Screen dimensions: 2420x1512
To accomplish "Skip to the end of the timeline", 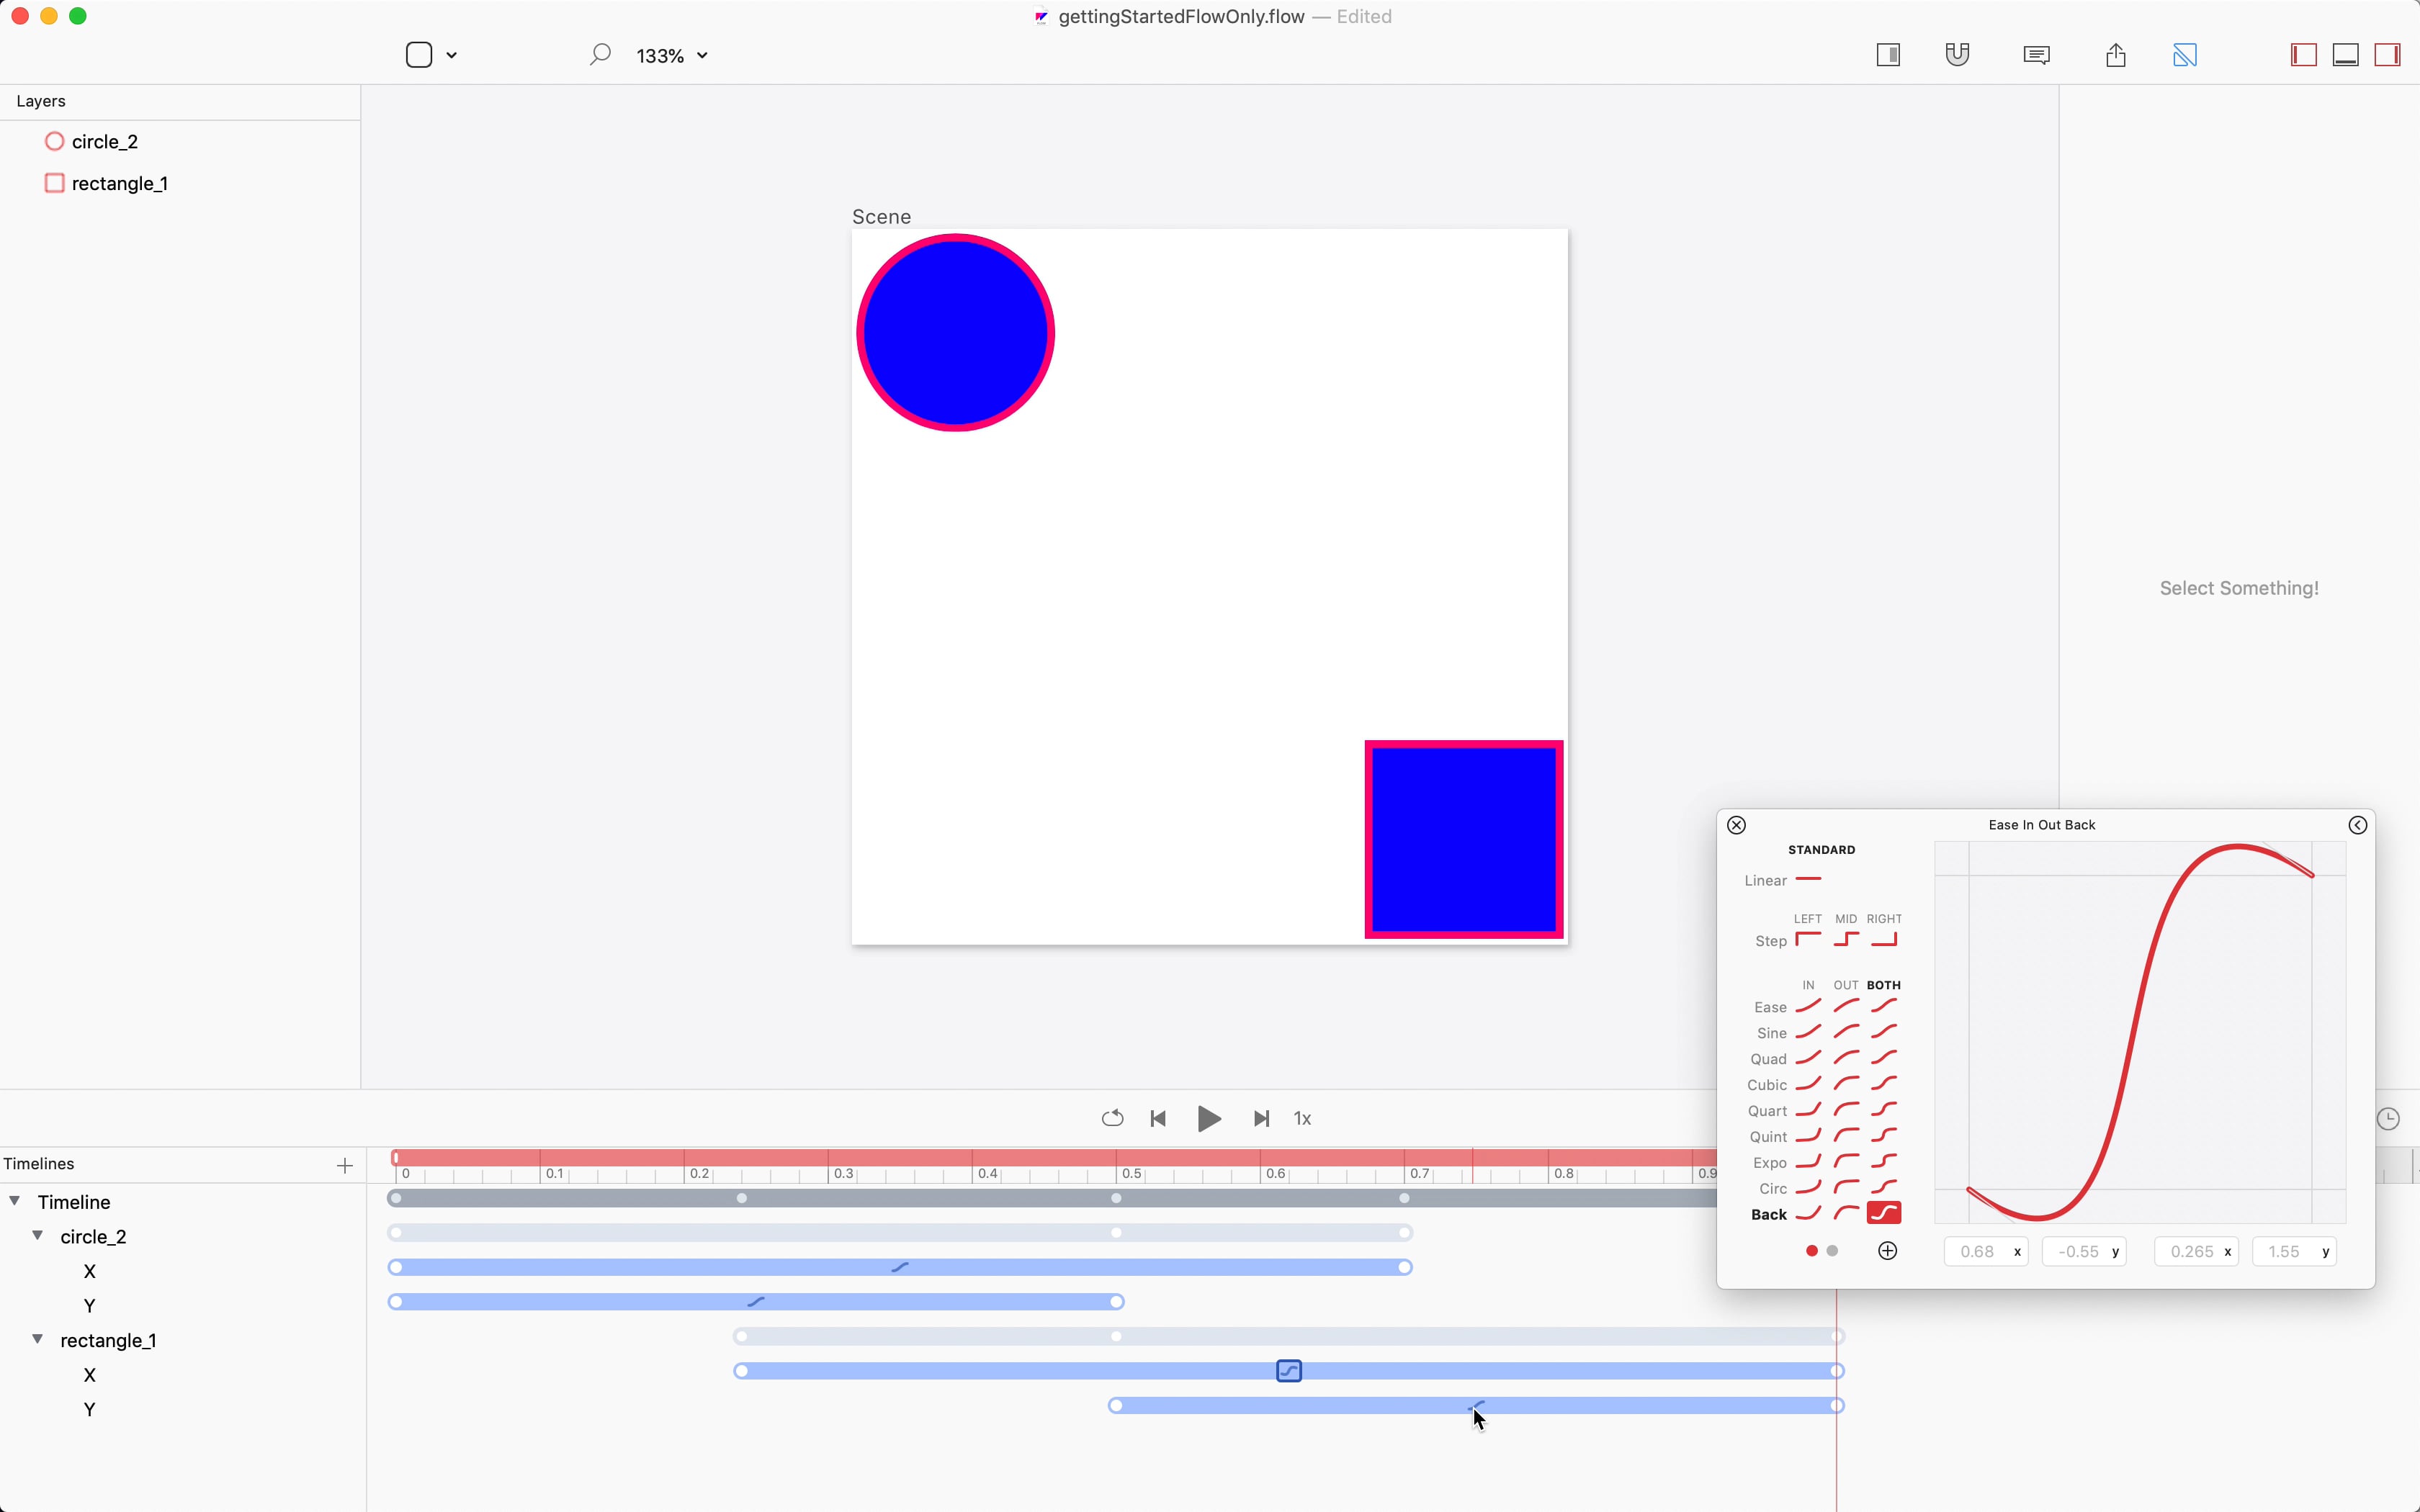I will coord(1261,1118).
